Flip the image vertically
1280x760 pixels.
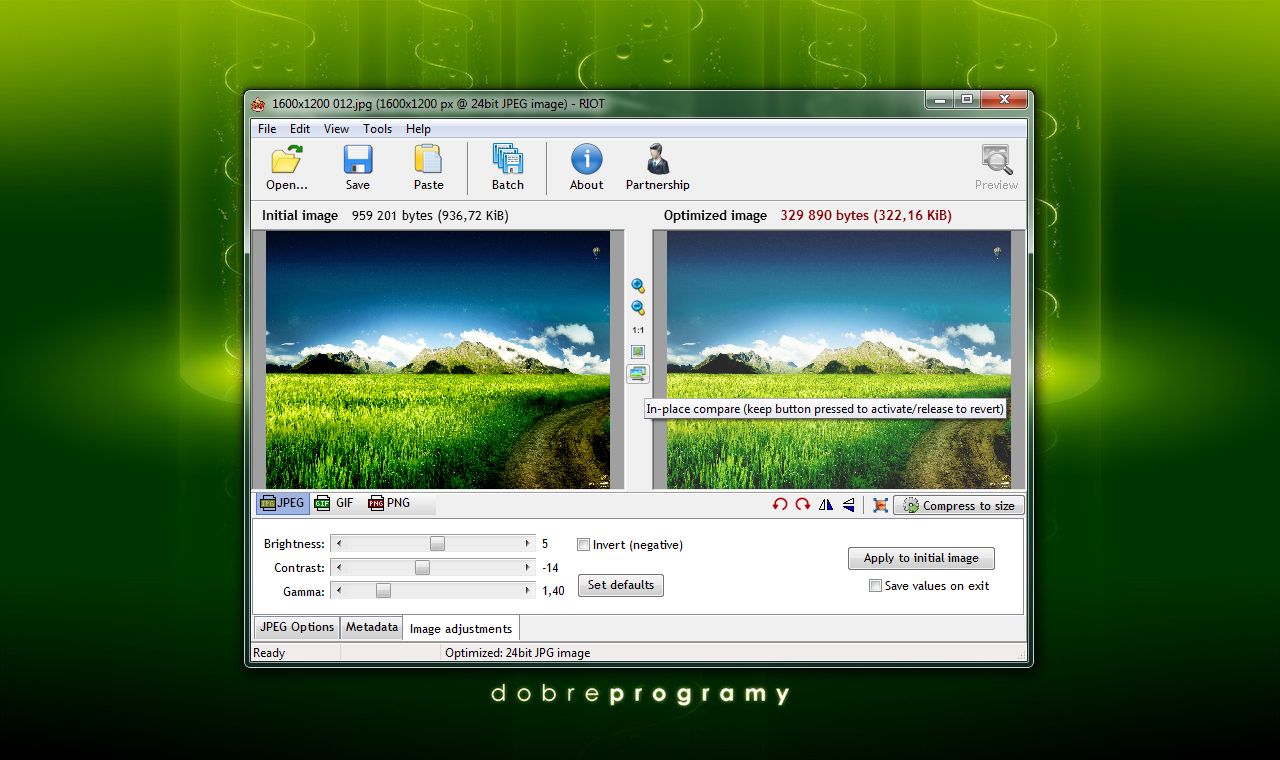pyautogui.click(x=848, y=505)
